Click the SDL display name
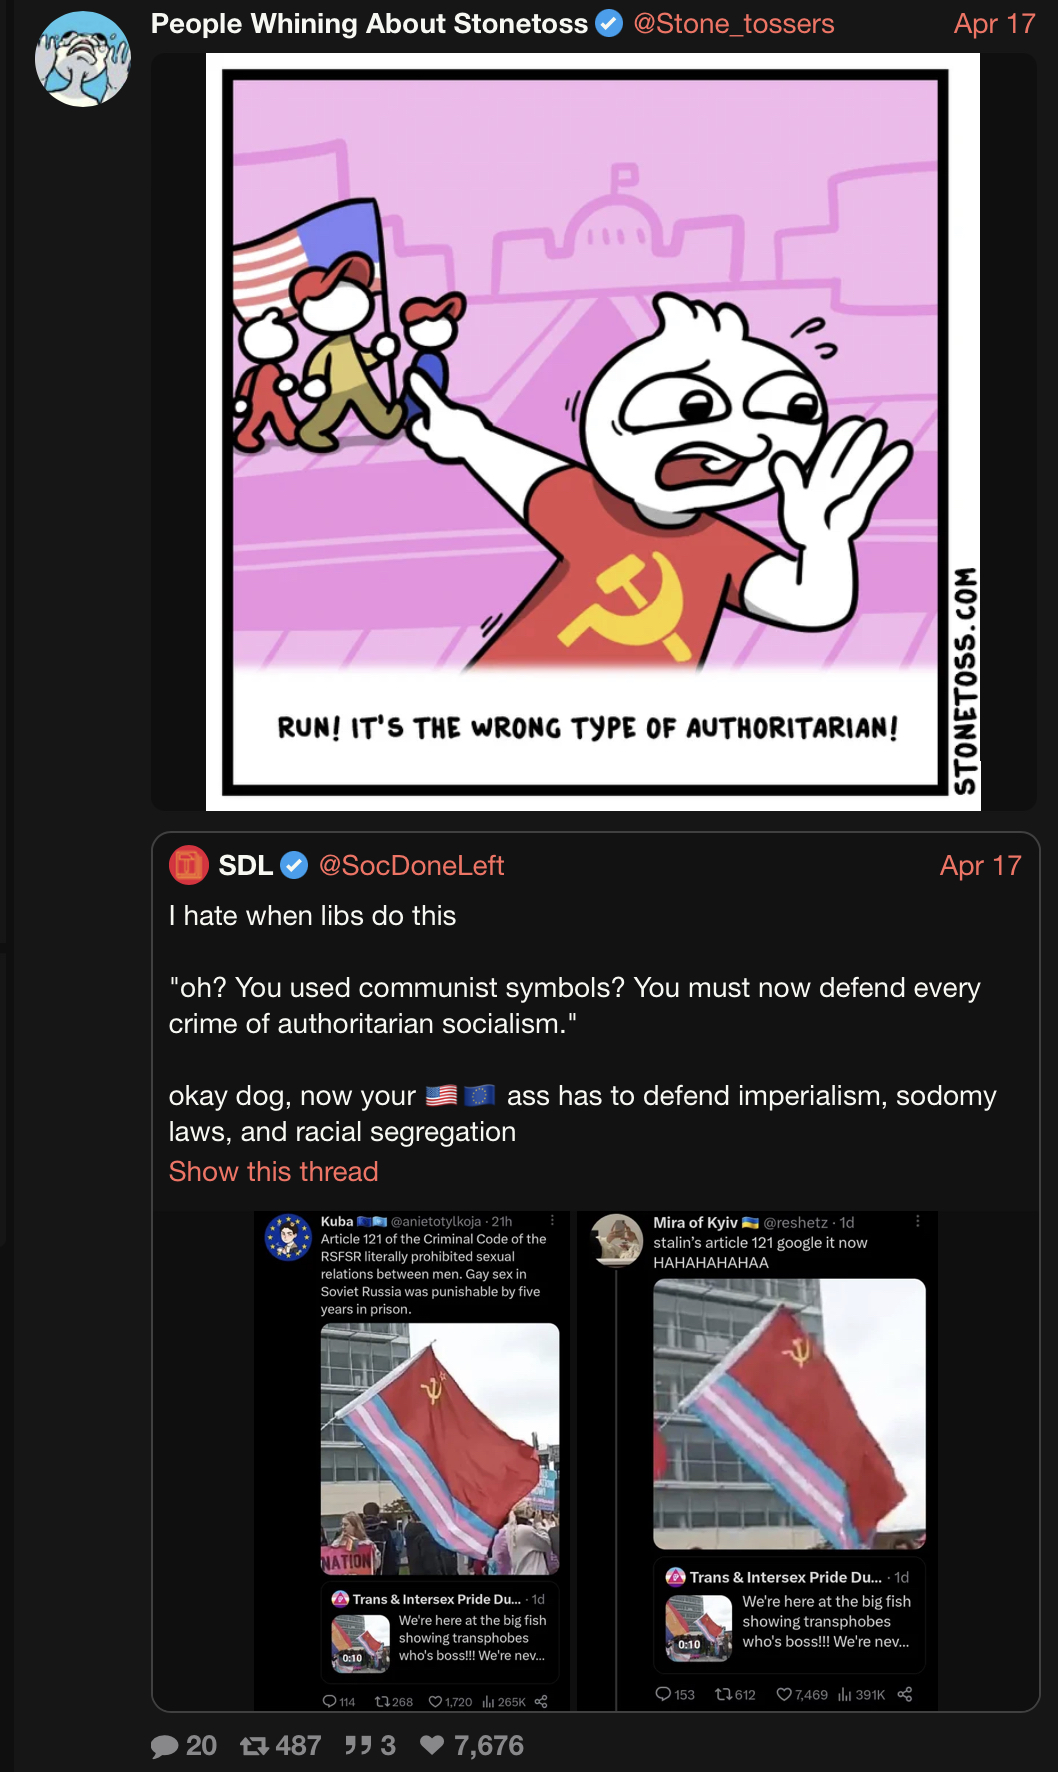Image resolution: width=1058 pixels, height=1772 pixels. (245, 865)
